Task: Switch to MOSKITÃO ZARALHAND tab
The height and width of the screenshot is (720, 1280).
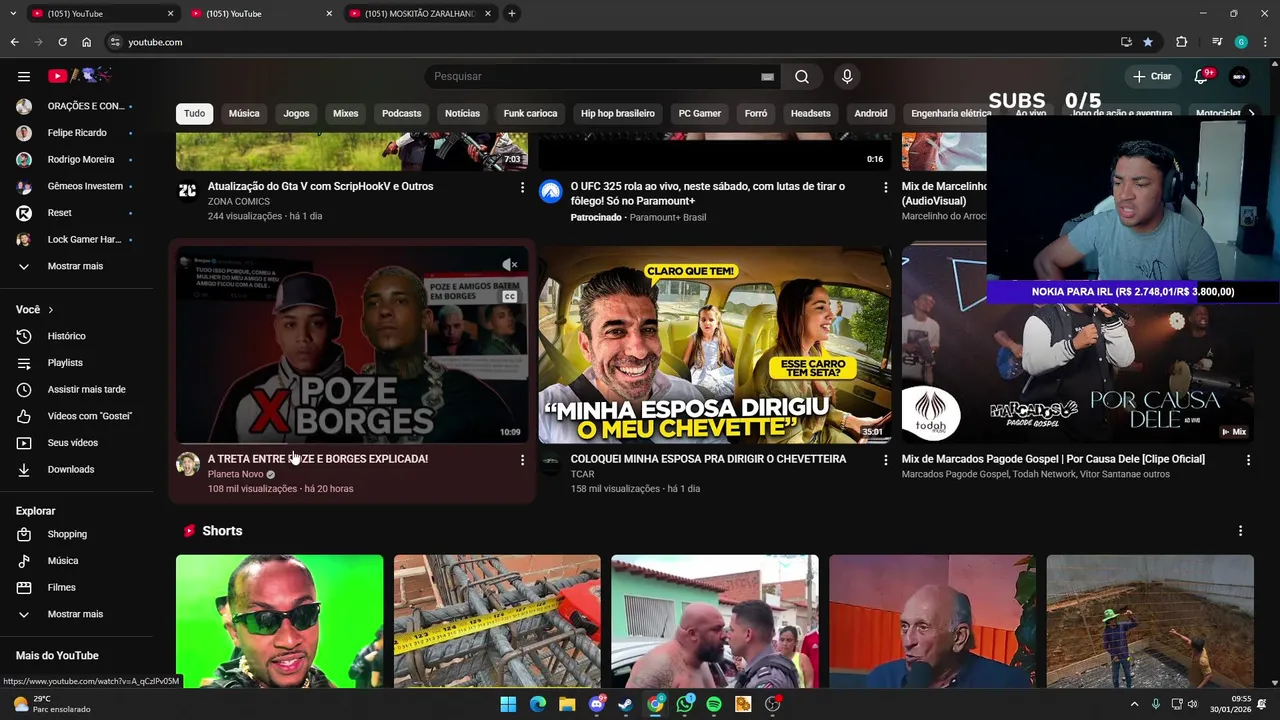Action: (420, 13)
